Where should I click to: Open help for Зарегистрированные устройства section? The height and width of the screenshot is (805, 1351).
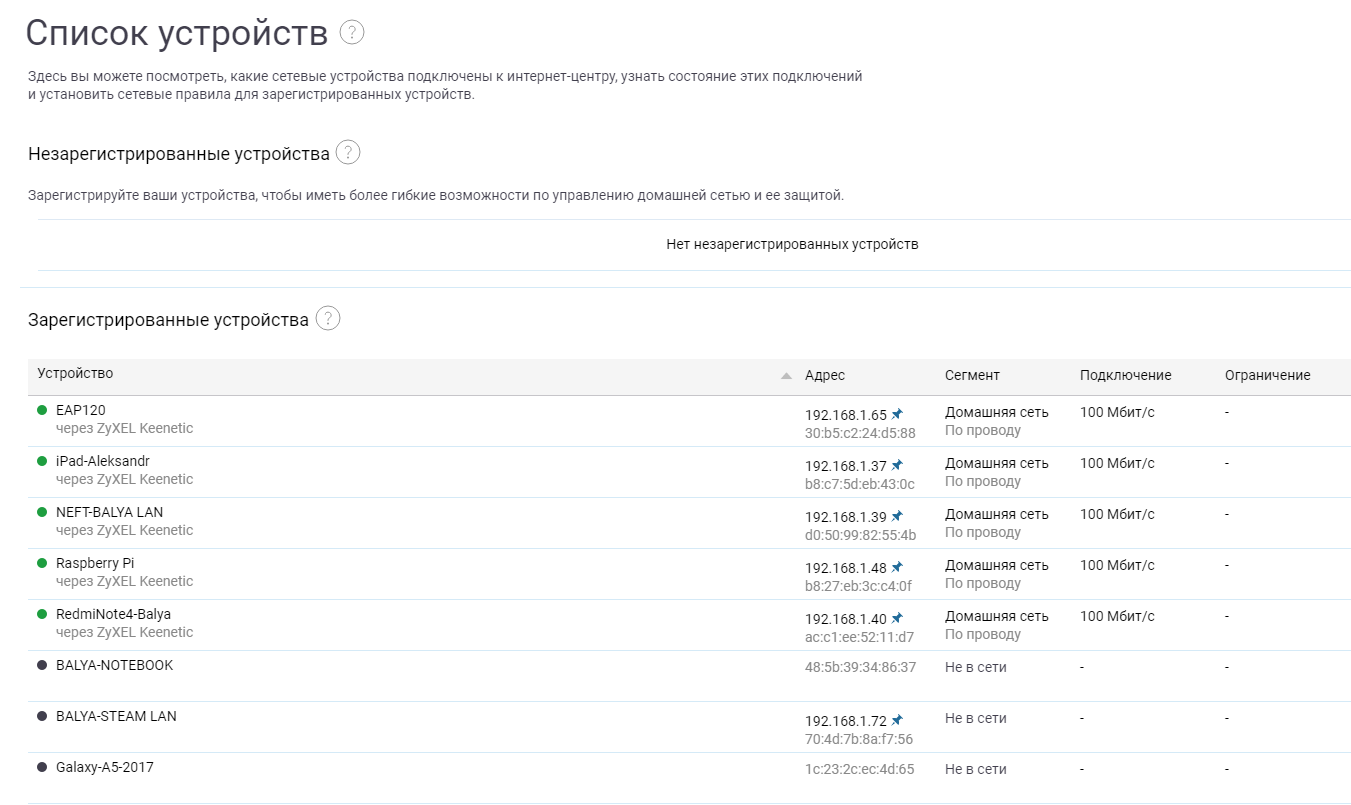click(327, 319)
